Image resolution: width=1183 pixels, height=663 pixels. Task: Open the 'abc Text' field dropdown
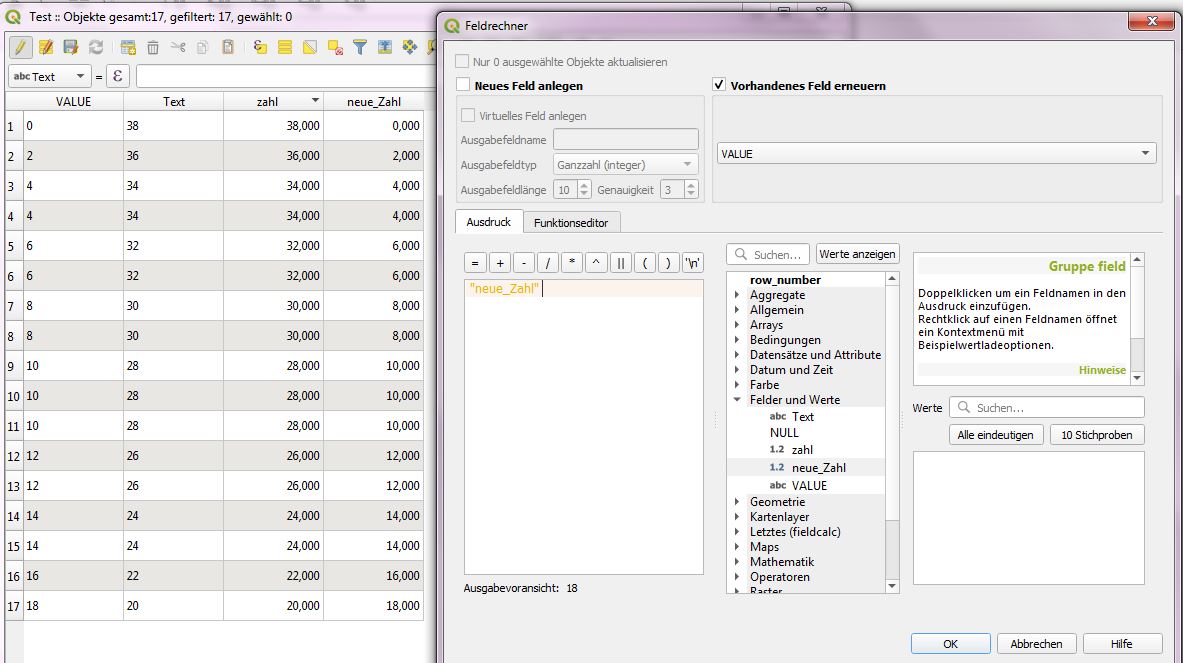pos(48,76)
